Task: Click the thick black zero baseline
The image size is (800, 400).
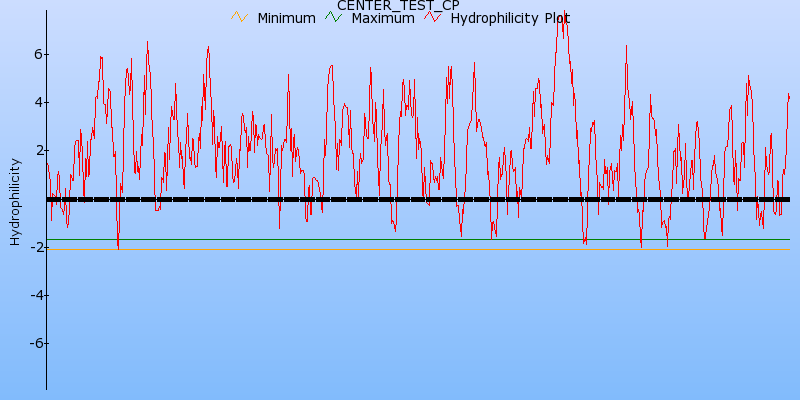Action: point(418,199)
